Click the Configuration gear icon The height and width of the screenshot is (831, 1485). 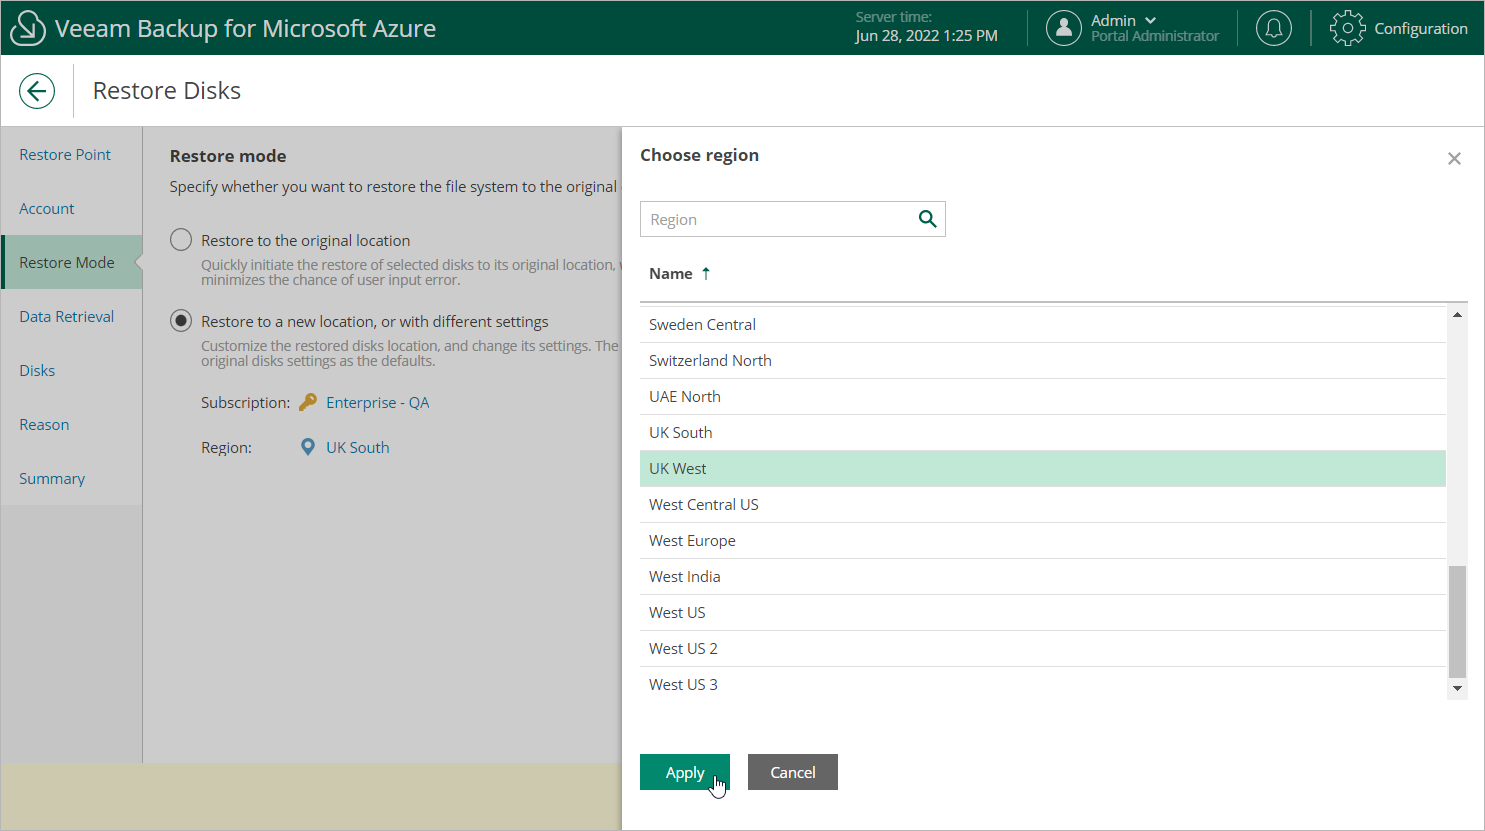tap(1347, 28)
